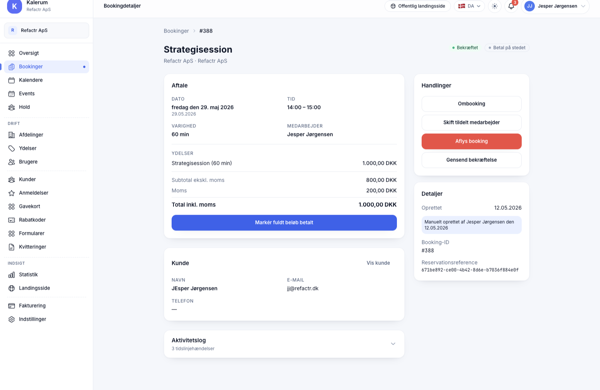Image resolution: width=600 pixels, height=390 pixels.
Task: Click the customer email jj@refactr.dk
Action: (x=303, y=289)
